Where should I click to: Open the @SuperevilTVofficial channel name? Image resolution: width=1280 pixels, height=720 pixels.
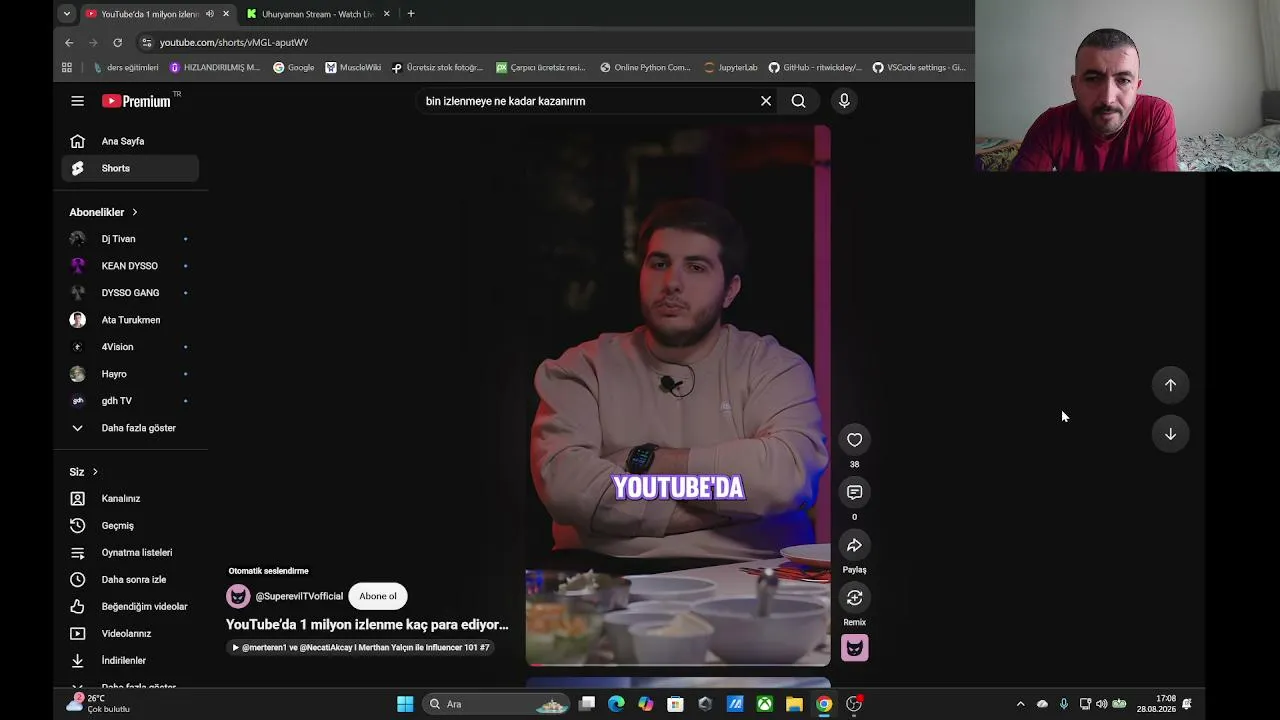299,596
